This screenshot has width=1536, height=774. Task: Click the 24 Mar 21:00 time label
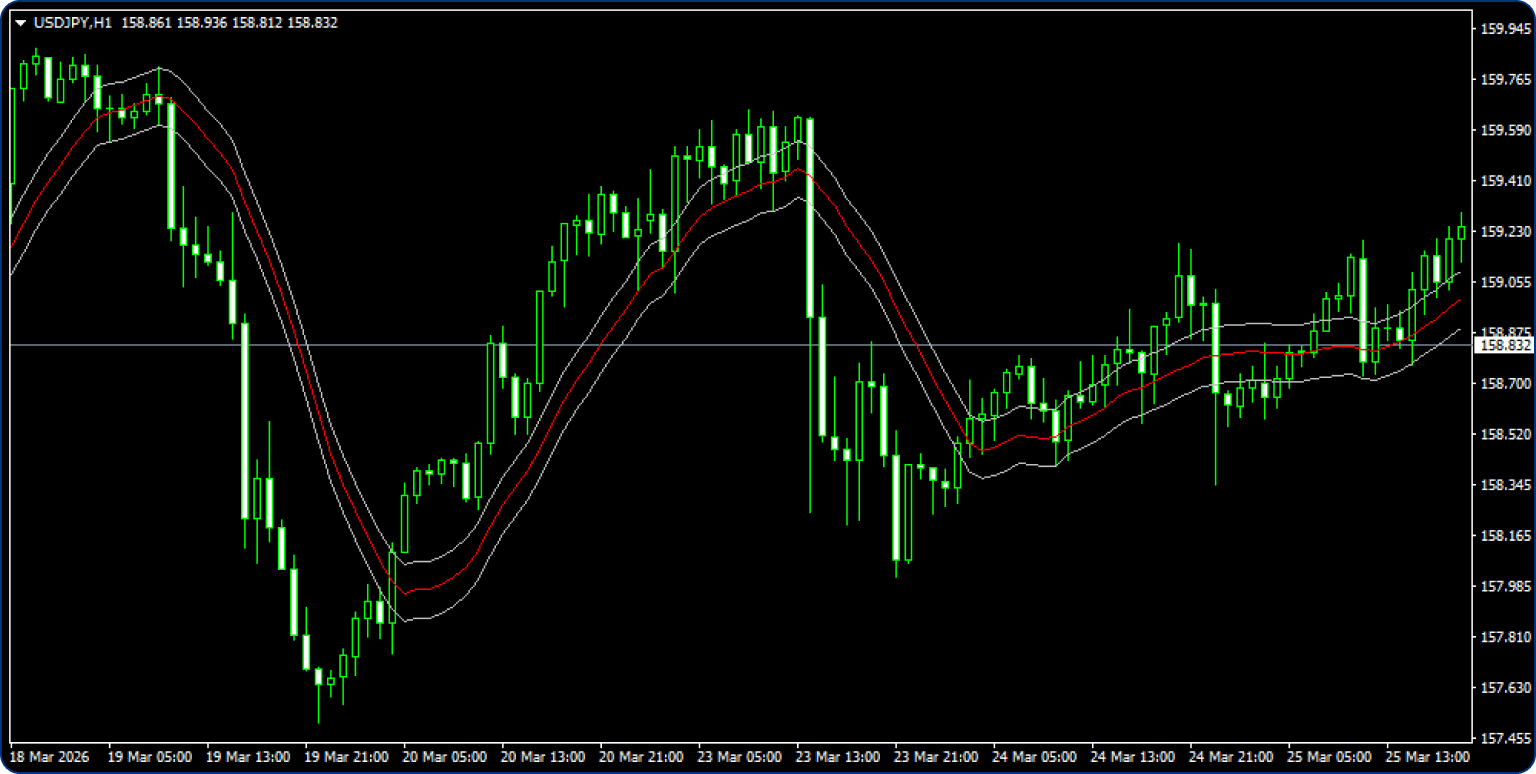[x=1230, y=758]
